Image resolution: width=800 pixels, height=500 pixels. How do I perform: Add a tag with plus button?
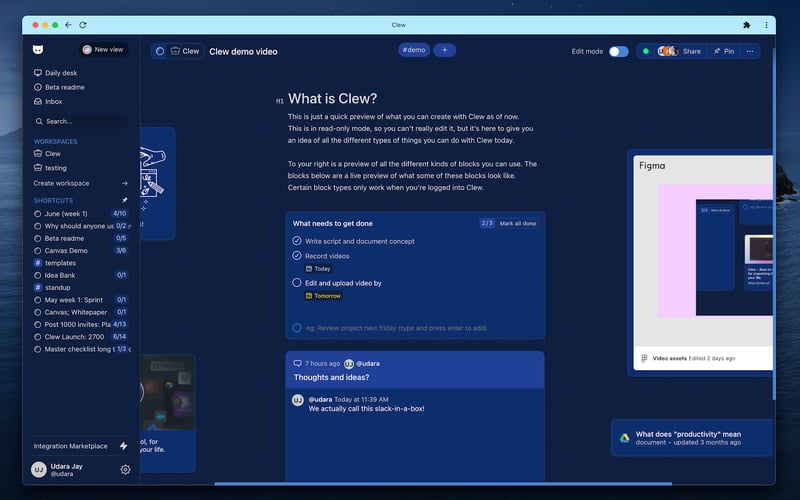[x=444, y=50]
